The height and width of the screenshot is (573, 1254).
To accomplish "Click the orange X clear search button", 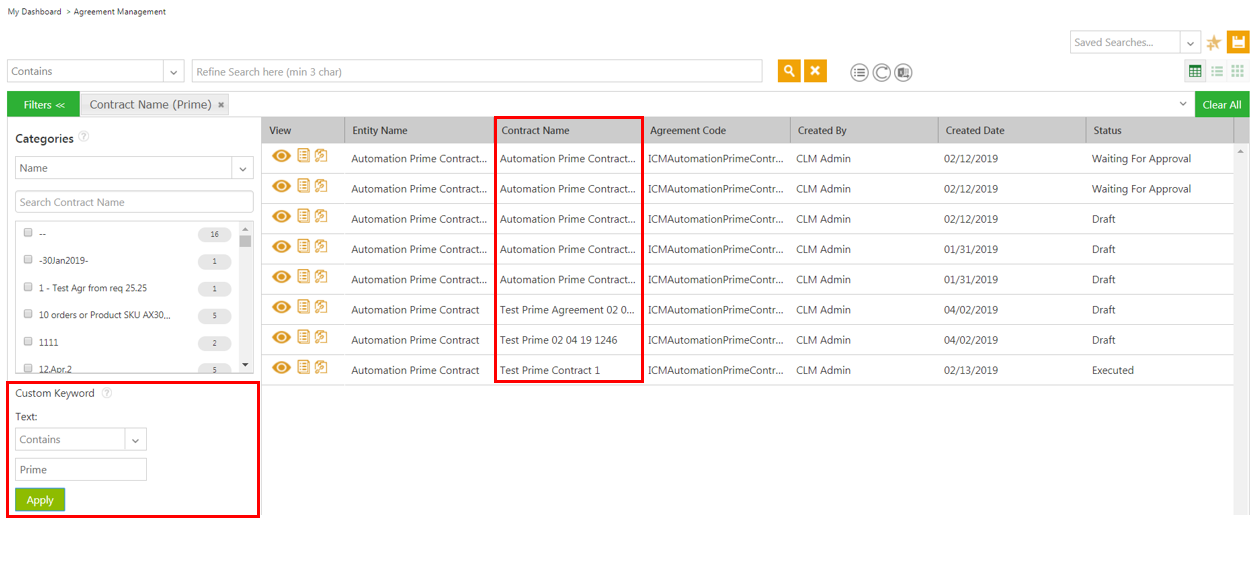I will [816, 71].
